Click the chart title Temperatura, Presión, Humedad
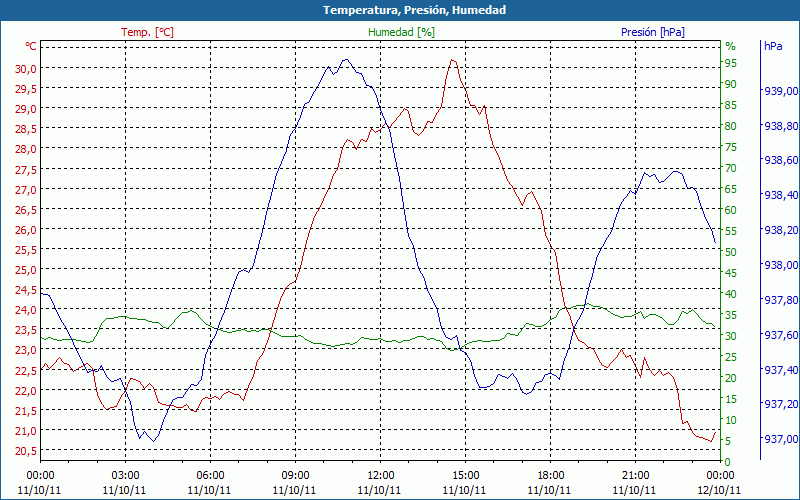This screenshot has width=800, height=500. (x=414, y=10)
